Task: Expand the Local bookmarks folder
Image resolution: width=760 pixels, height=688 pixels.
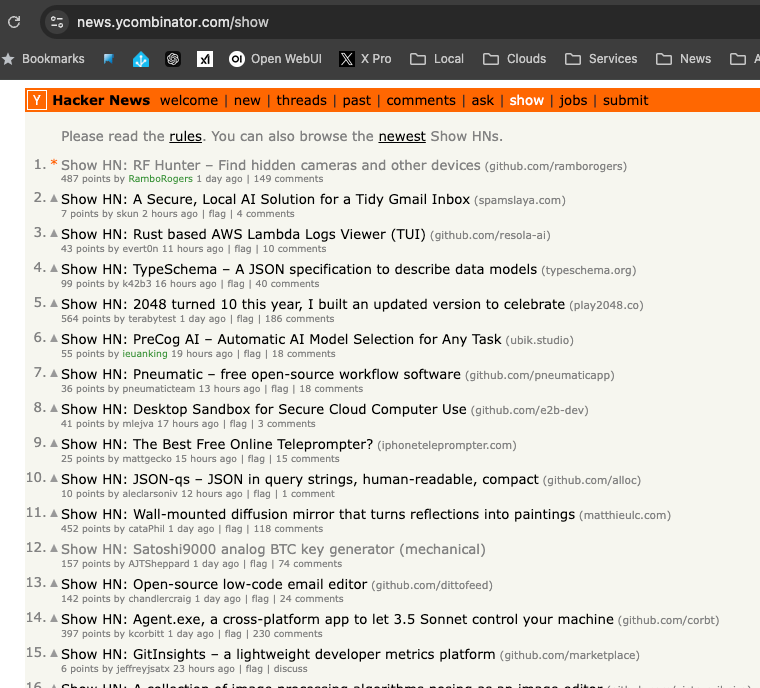Action: pyautogui.click(x=437, y=59)
